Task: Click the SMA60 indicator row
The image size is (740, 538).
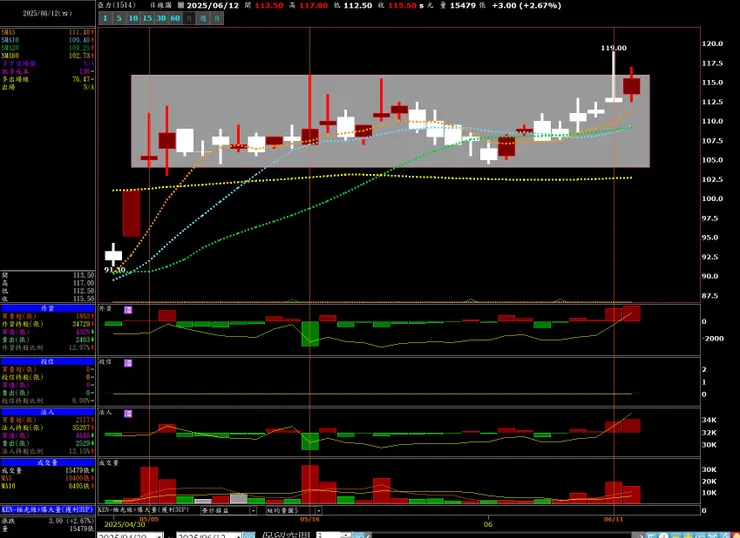Action: [48, 56]
